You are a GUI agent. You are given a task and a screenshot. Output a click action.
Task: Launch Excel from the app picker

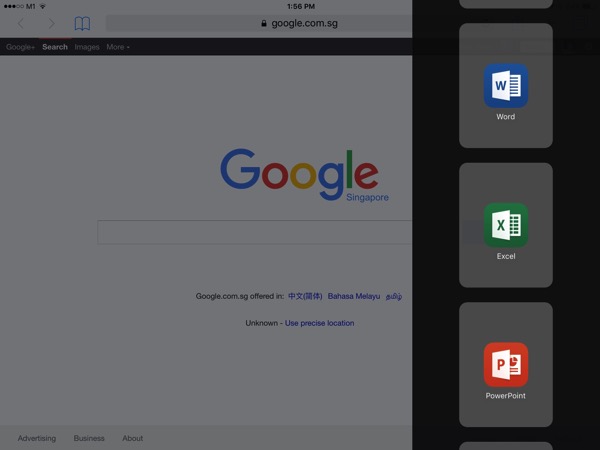(505, 225)
